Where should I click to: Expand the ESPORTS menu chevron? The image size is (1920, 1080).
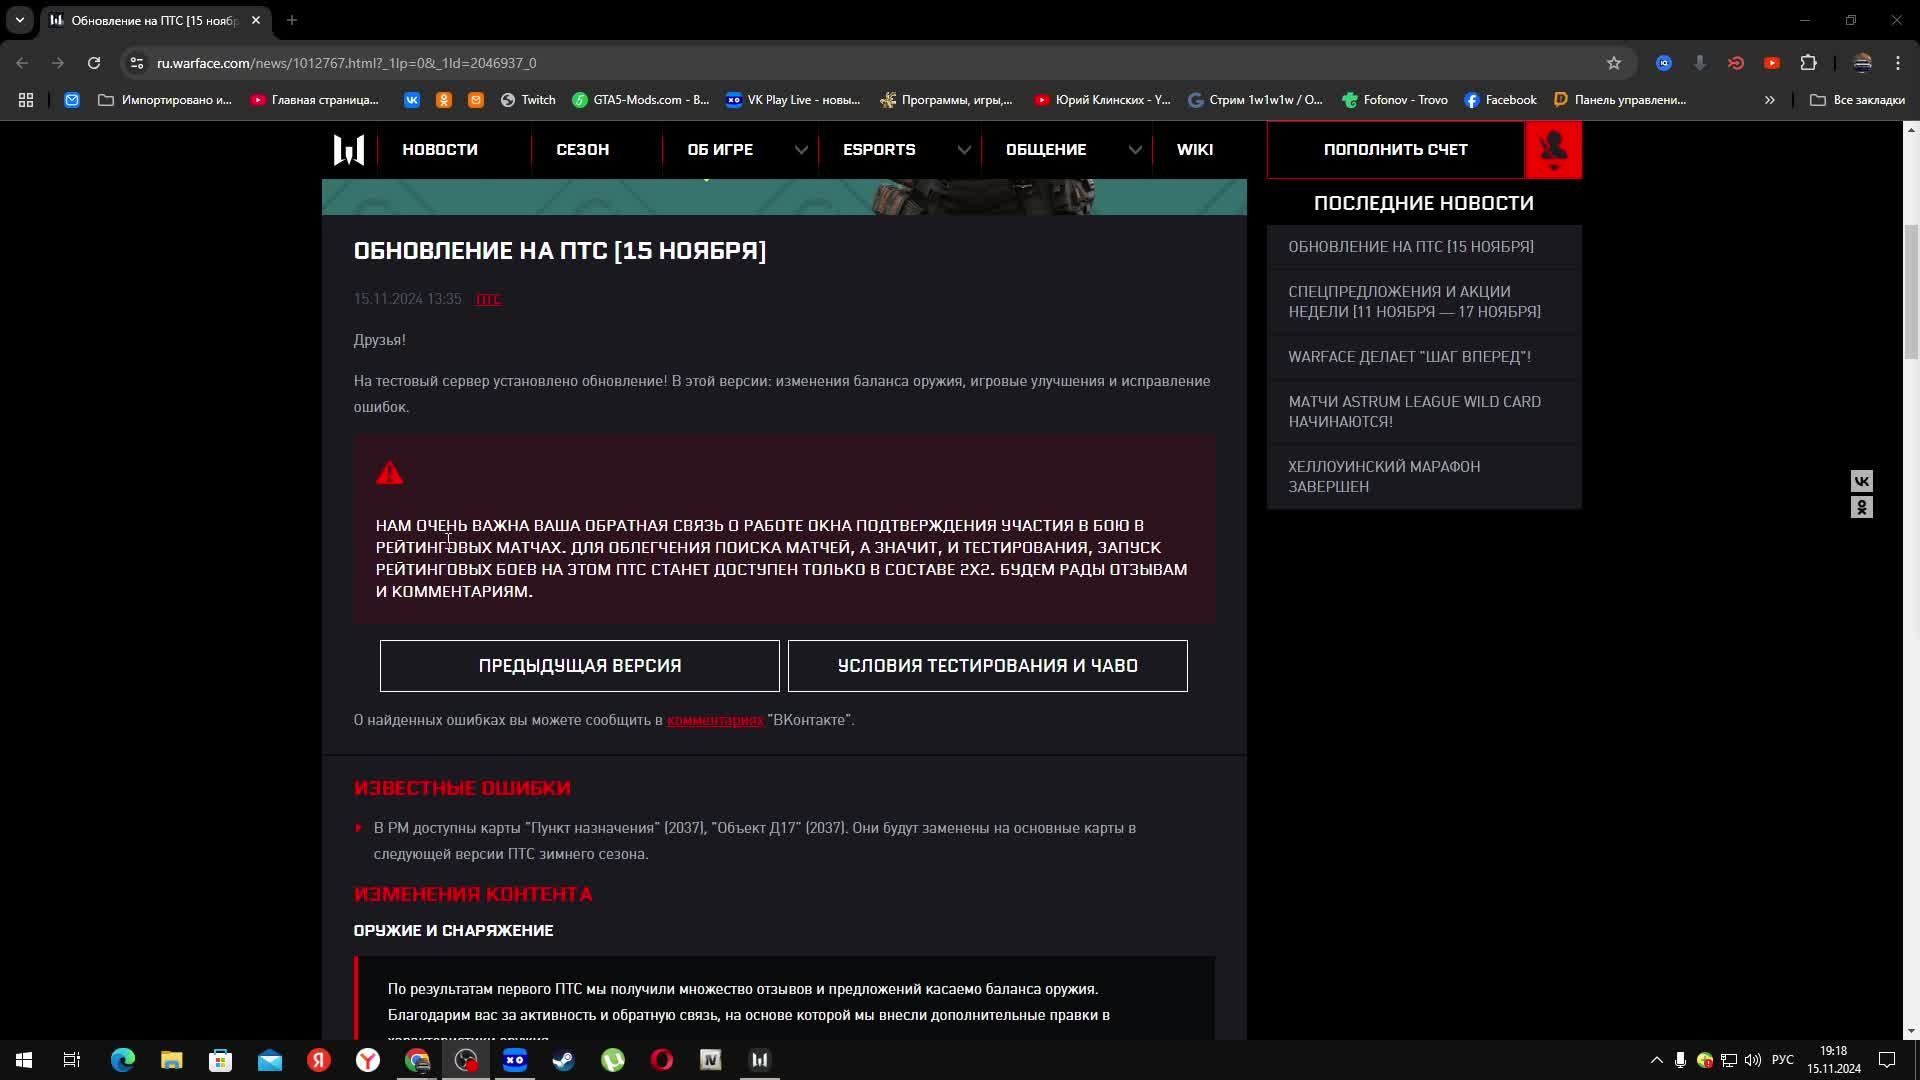point(963,150)
